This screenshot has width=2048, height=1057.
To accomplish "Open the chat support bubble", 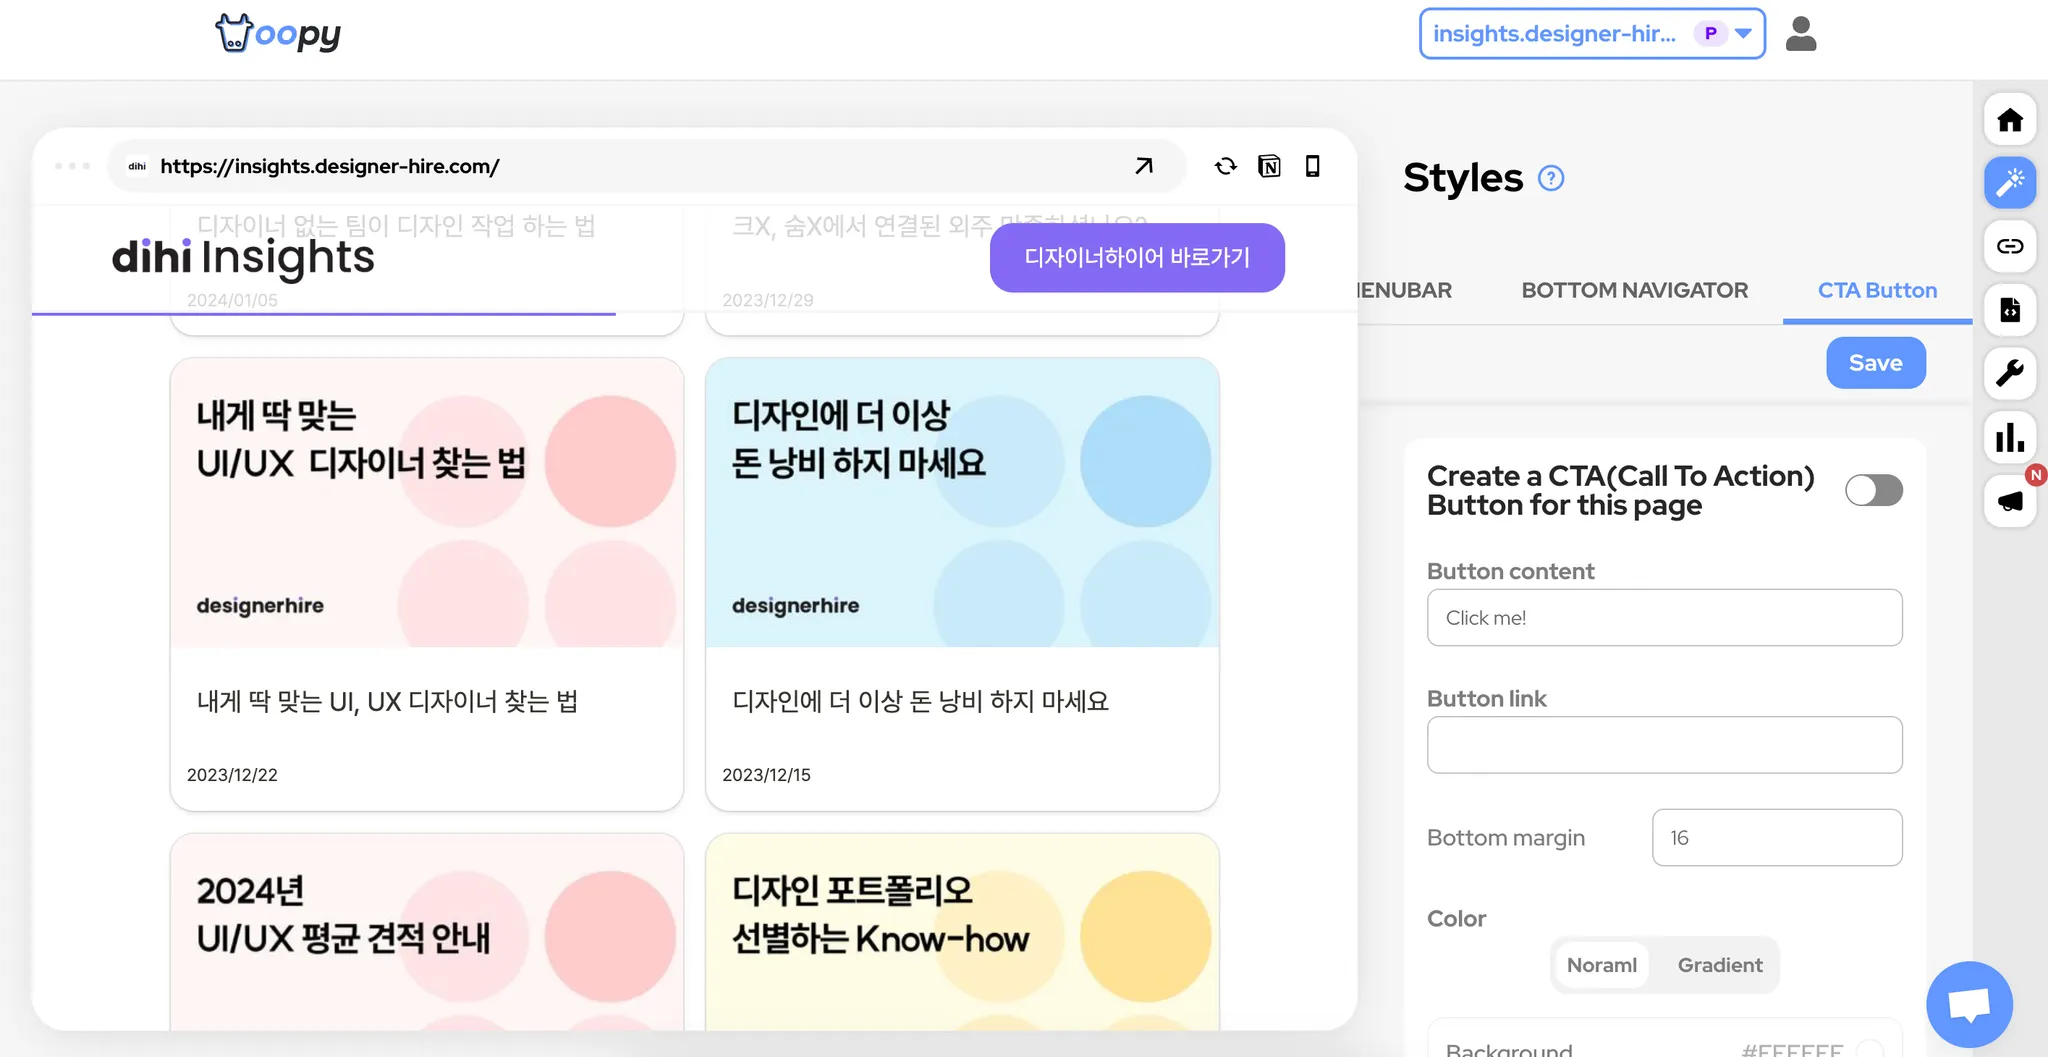I will pos(1969,1004).
